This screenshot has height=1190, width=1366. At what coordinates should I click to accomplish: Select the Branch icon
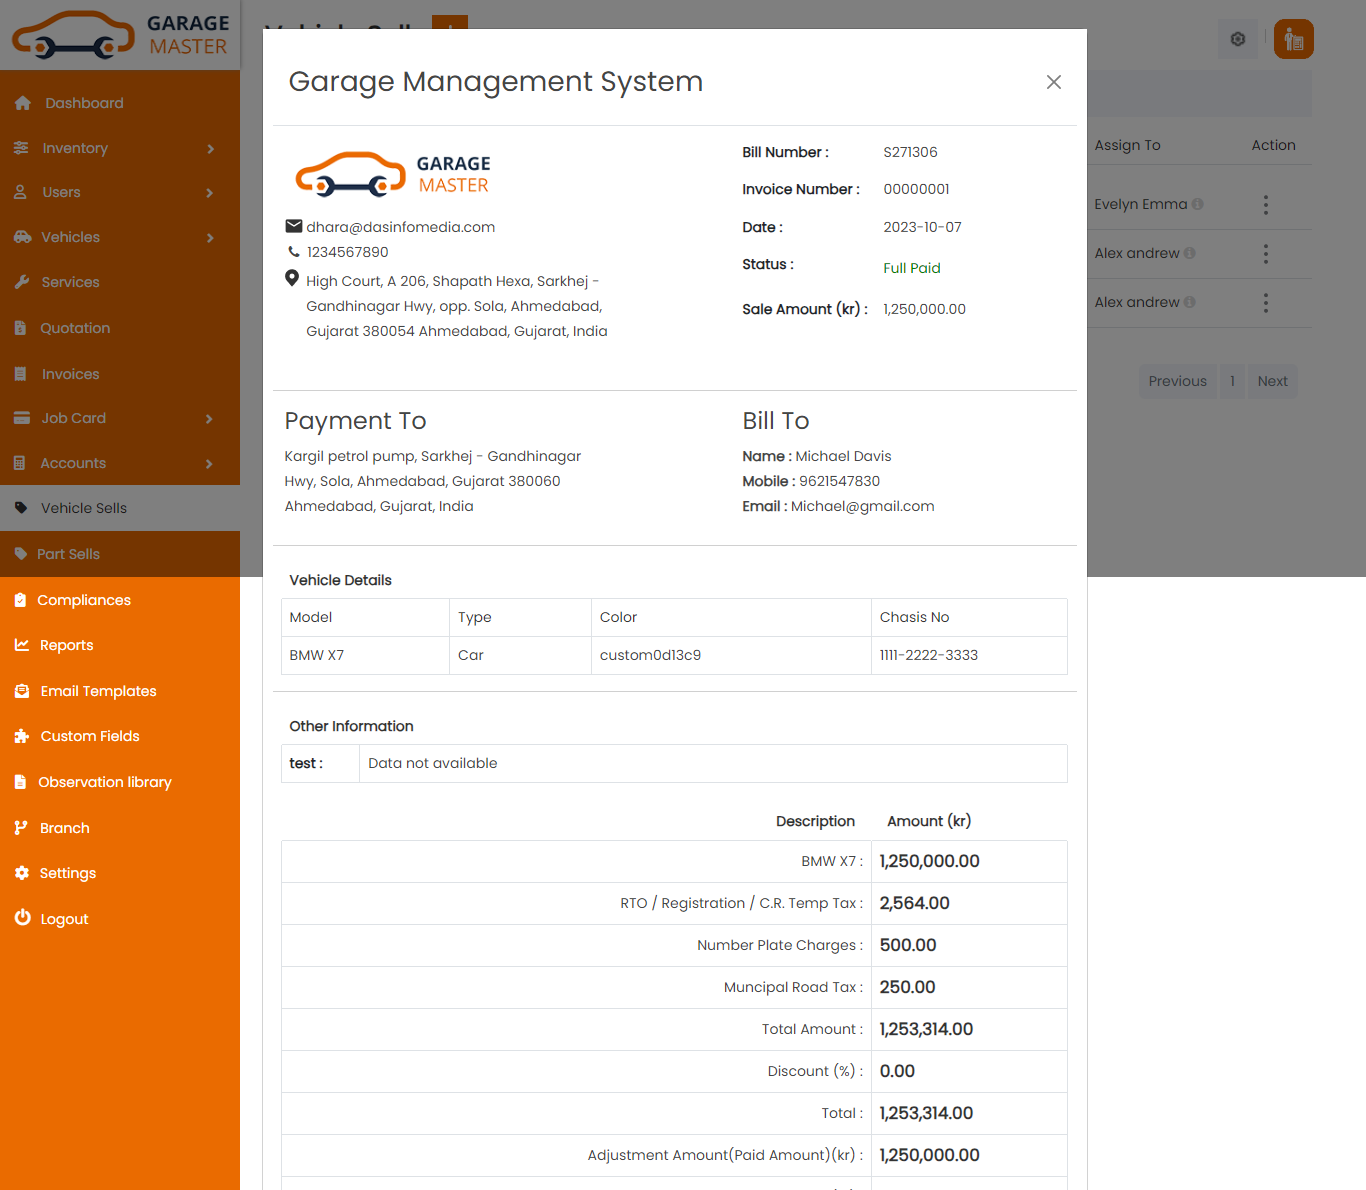pyautogui.click(x=22, y=828)
